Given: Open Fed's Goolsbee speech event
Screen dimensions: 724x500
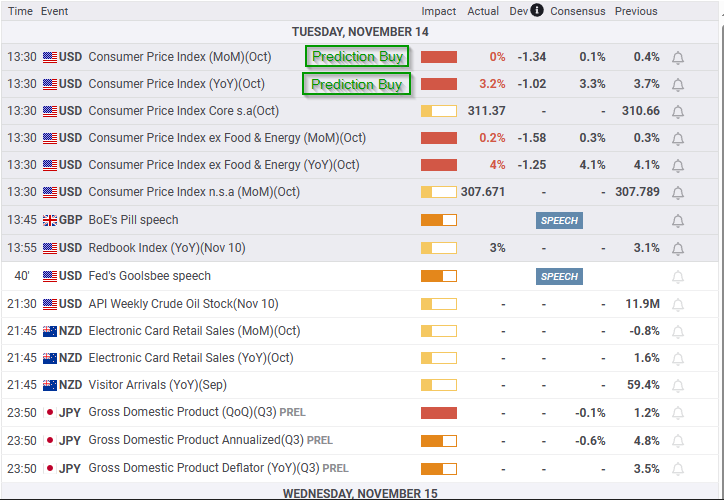Looking at the screenshot, I should coord(150,276).
